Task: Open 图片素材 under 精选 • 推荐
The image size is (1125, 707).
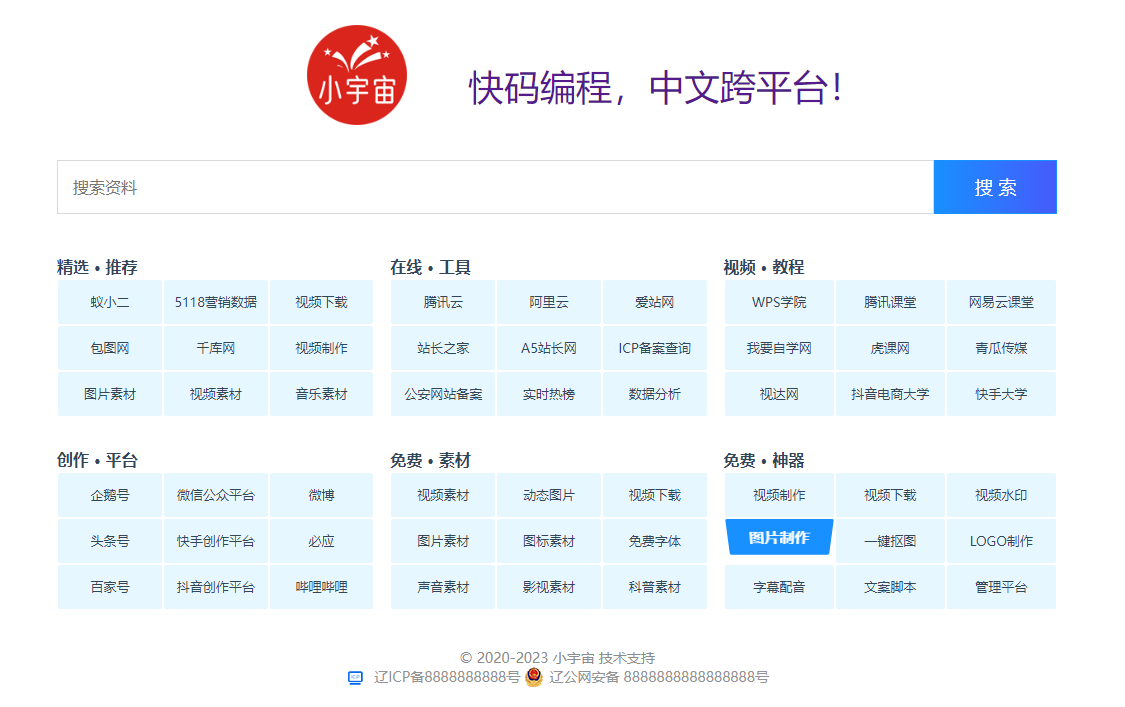Action: coord(110,394)
